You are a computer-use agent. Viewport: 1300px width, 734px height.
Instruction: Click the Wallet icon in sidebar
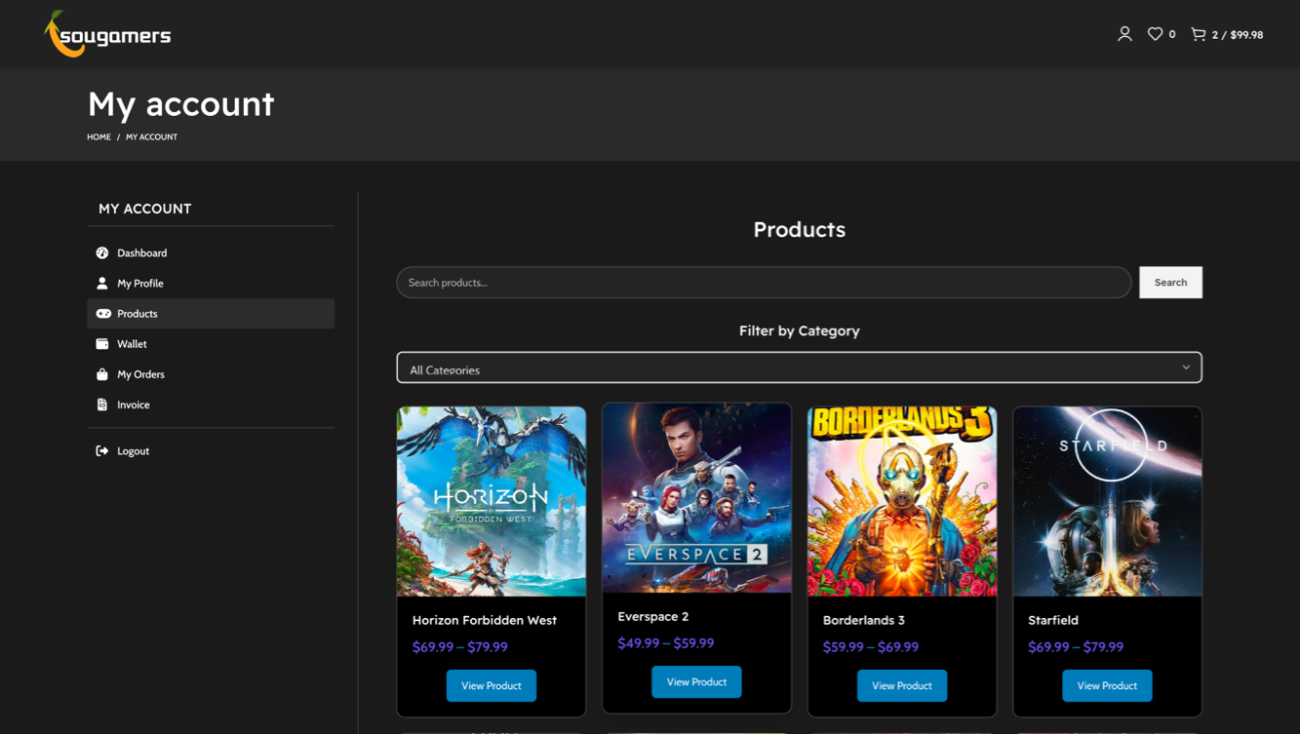tap(102, 344)
